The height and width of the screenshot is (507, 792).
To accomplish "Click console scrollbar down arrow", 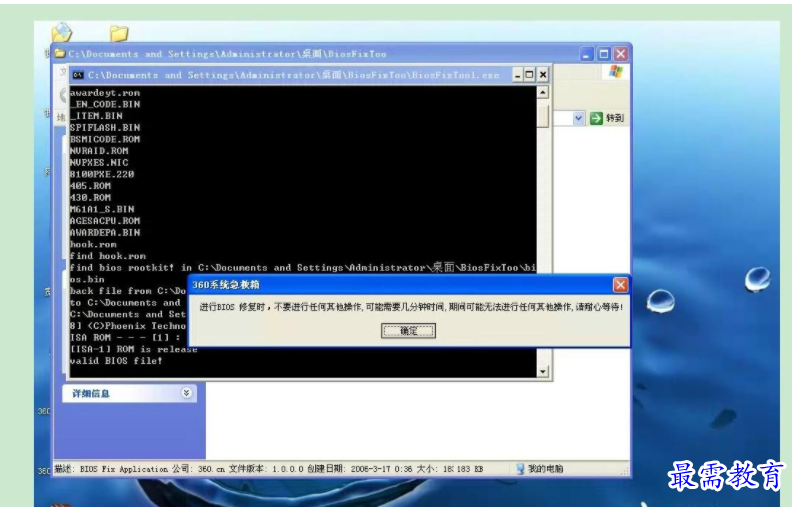I will tap(542, 372).
